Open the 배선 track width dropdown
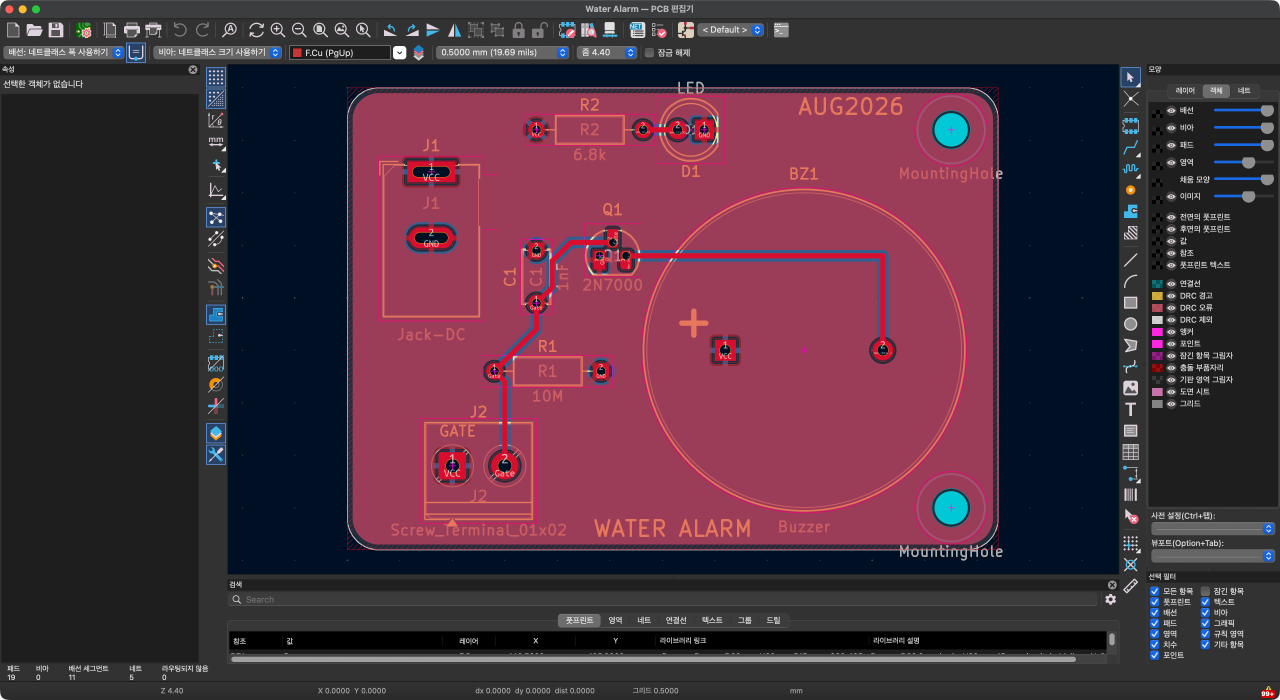Screen dimensions: 1280x700 coord(64,52)
